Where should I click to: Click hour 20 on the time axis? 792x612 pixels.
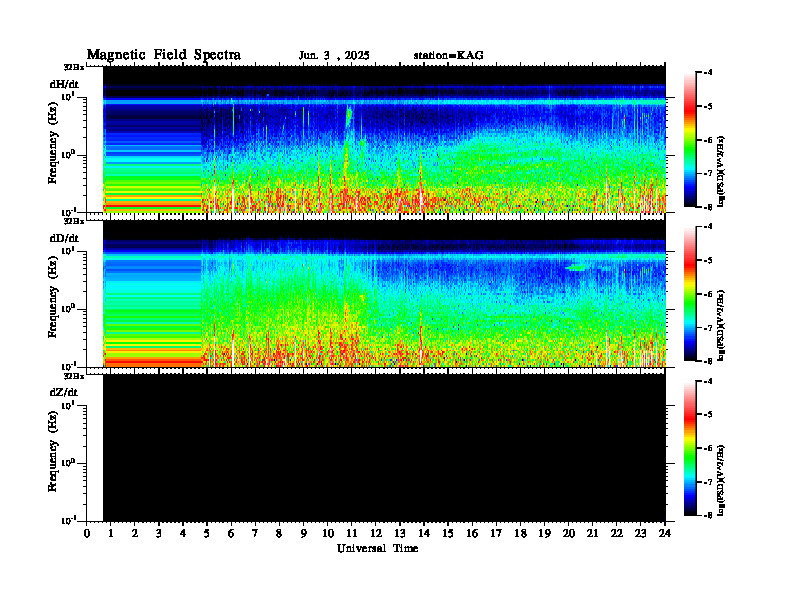point(569,534)
